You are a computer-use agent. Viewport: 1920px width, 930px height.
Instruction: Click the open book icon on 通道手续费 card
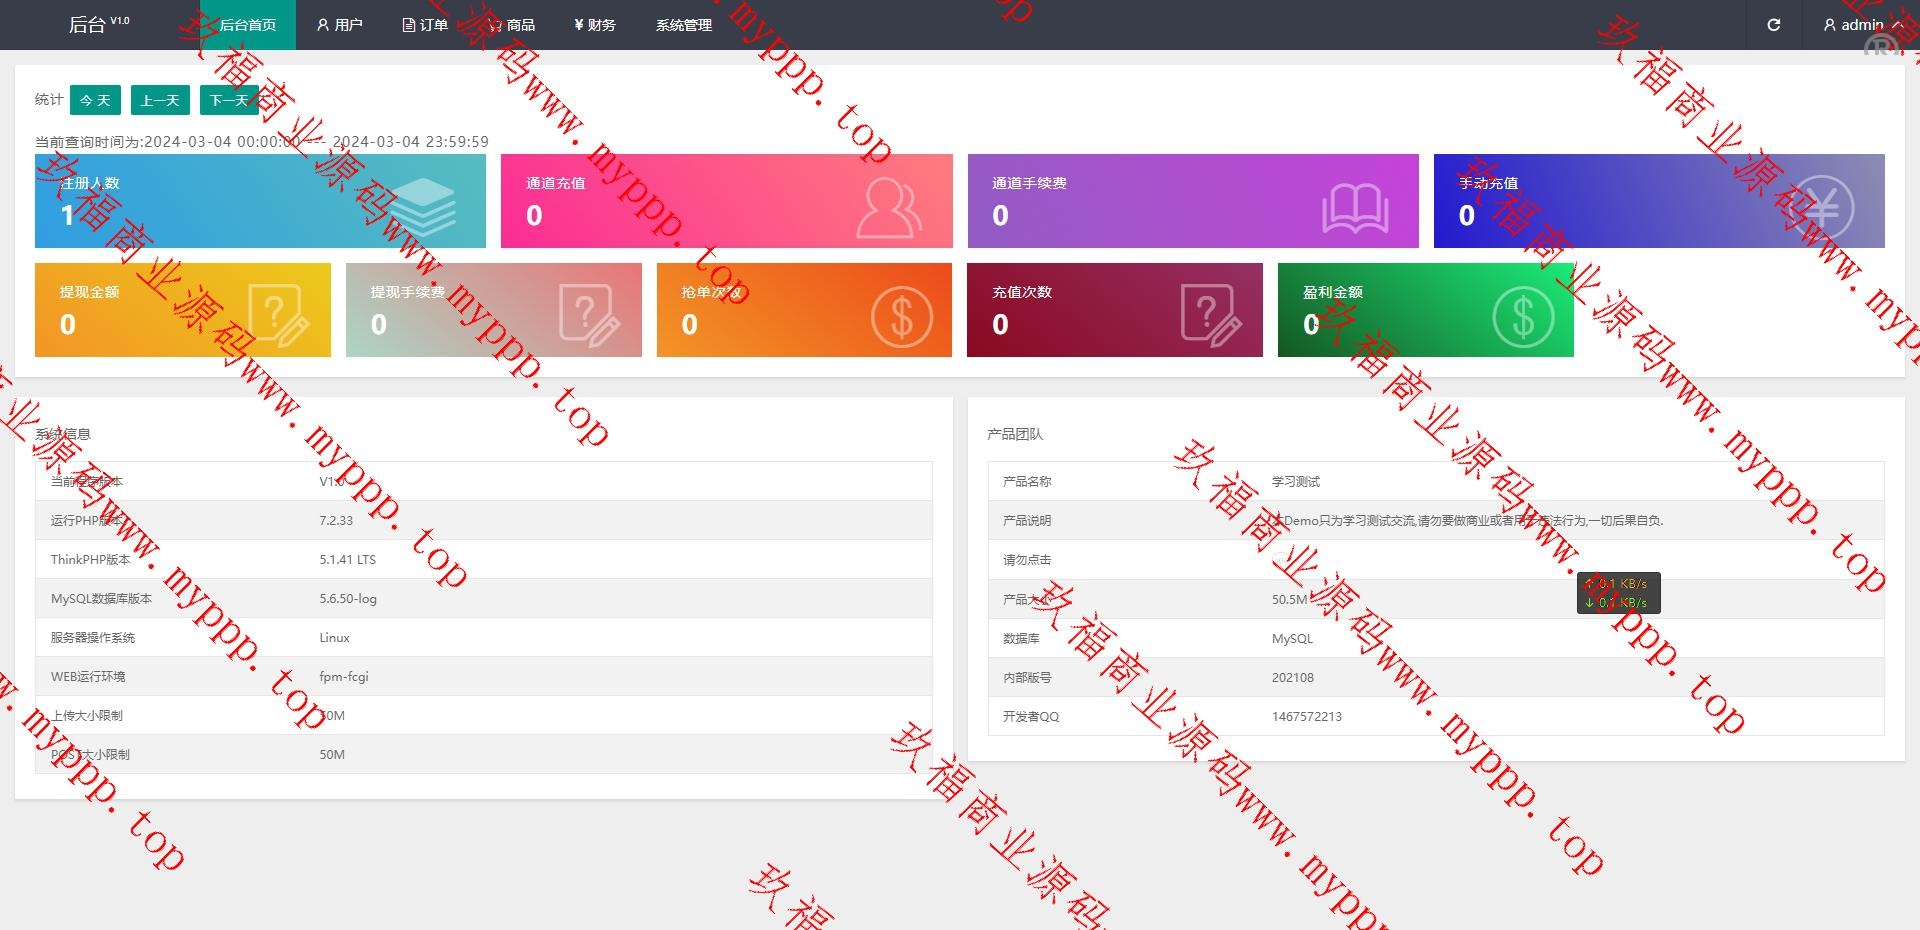pyautogui.click(x=1355, y=208)
